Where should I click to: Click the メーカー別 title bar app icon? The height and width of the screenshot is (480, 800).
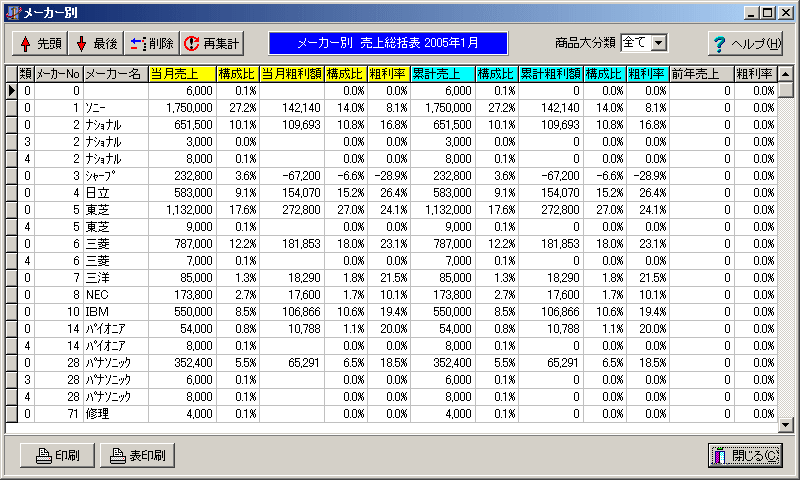pos(14,13)
